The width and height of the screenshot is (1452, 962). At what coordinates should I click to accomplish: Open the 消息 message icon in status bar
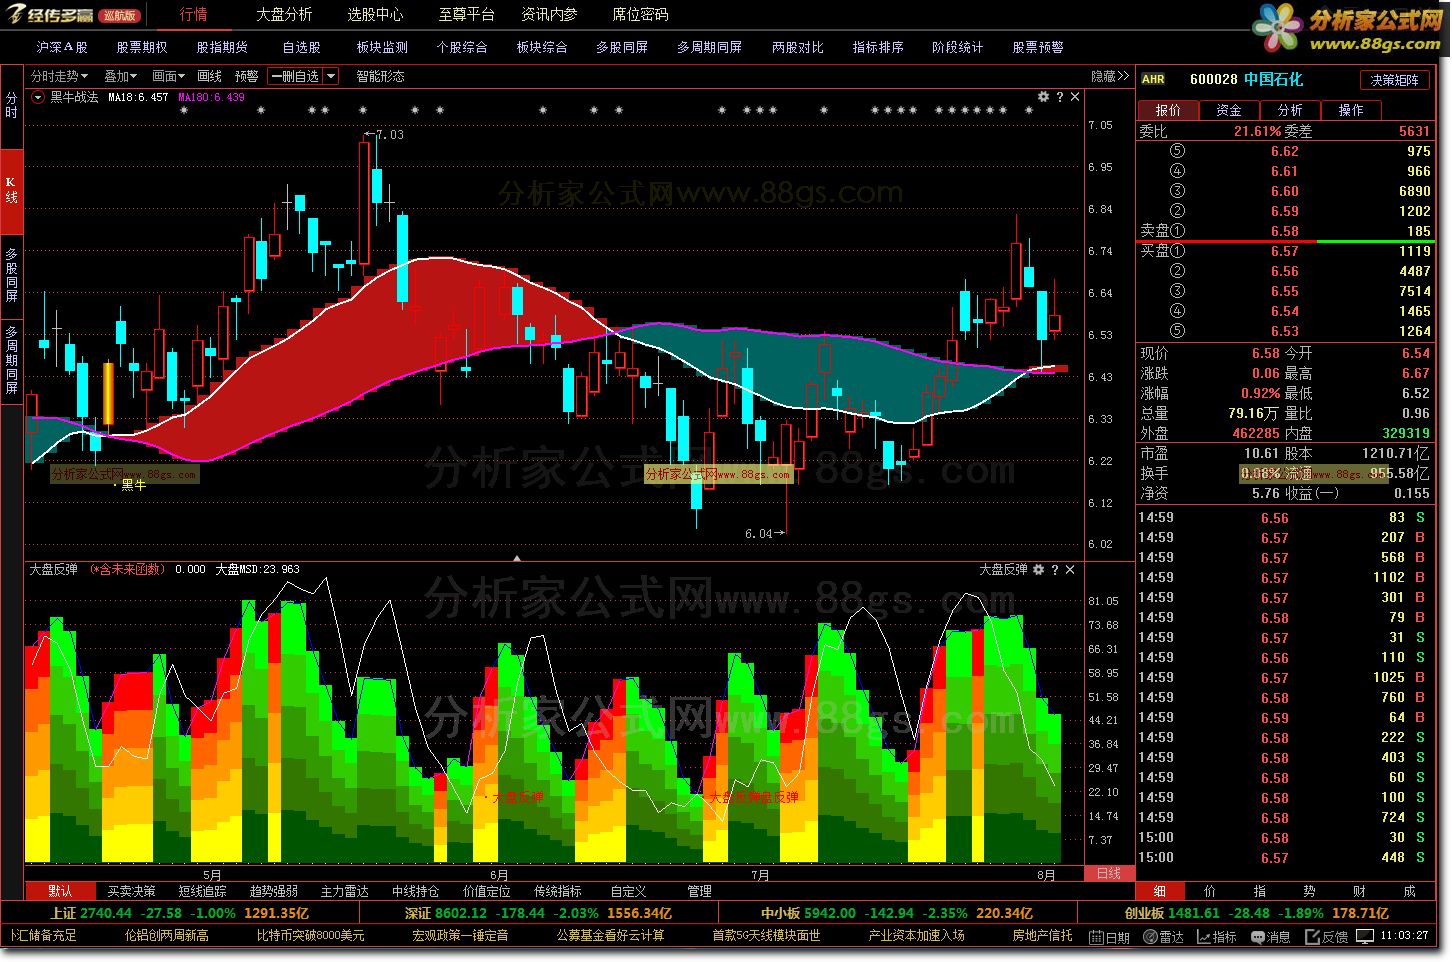click(x=1271, y=937)
